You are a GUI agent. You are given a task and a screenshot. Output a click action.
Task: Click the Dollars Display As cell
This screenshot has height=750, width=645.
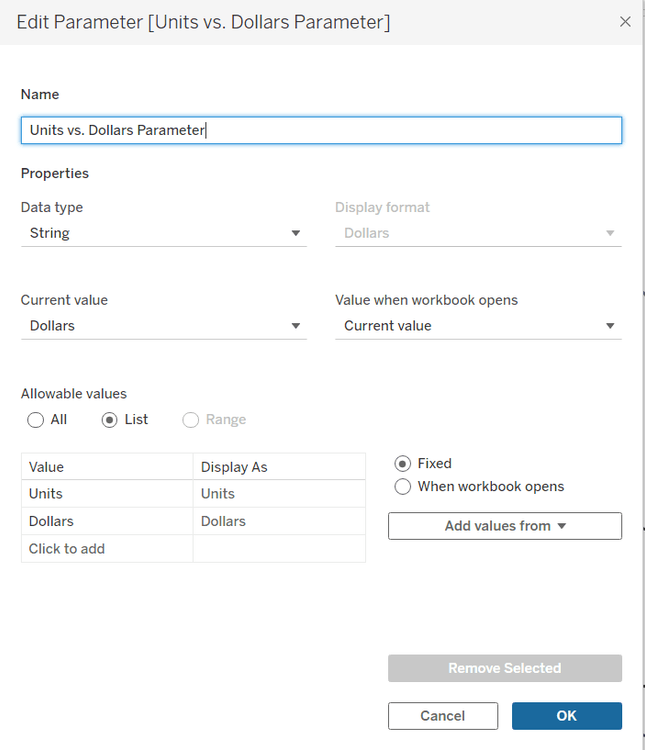click(x=279, y=521)
